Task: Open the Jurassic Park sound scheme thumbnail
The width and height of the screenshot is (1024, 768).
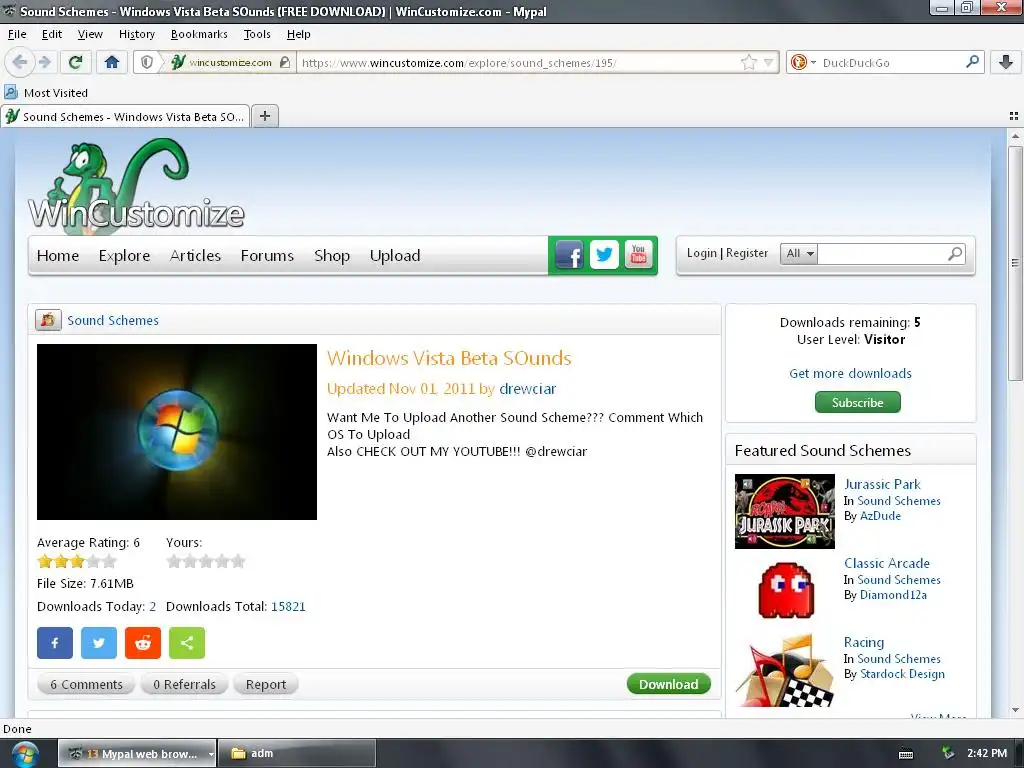Action: [x=784, y=511]
